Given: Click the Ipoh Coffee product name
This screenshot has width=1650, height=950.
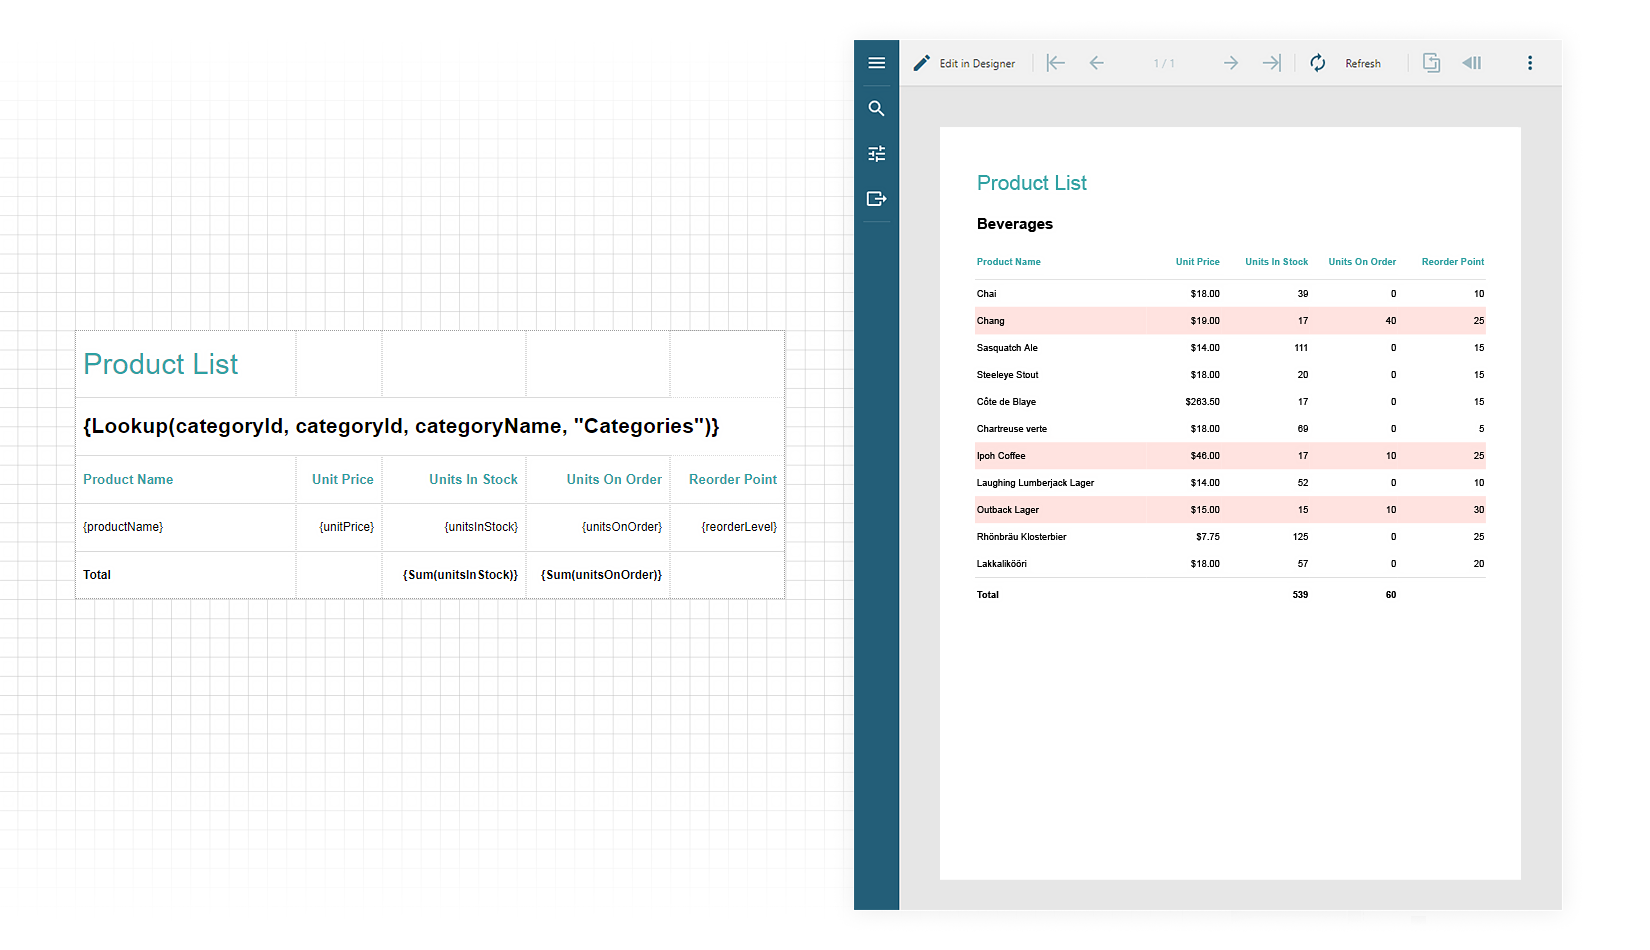Looking at the screenshot, I should (1001, 456).
